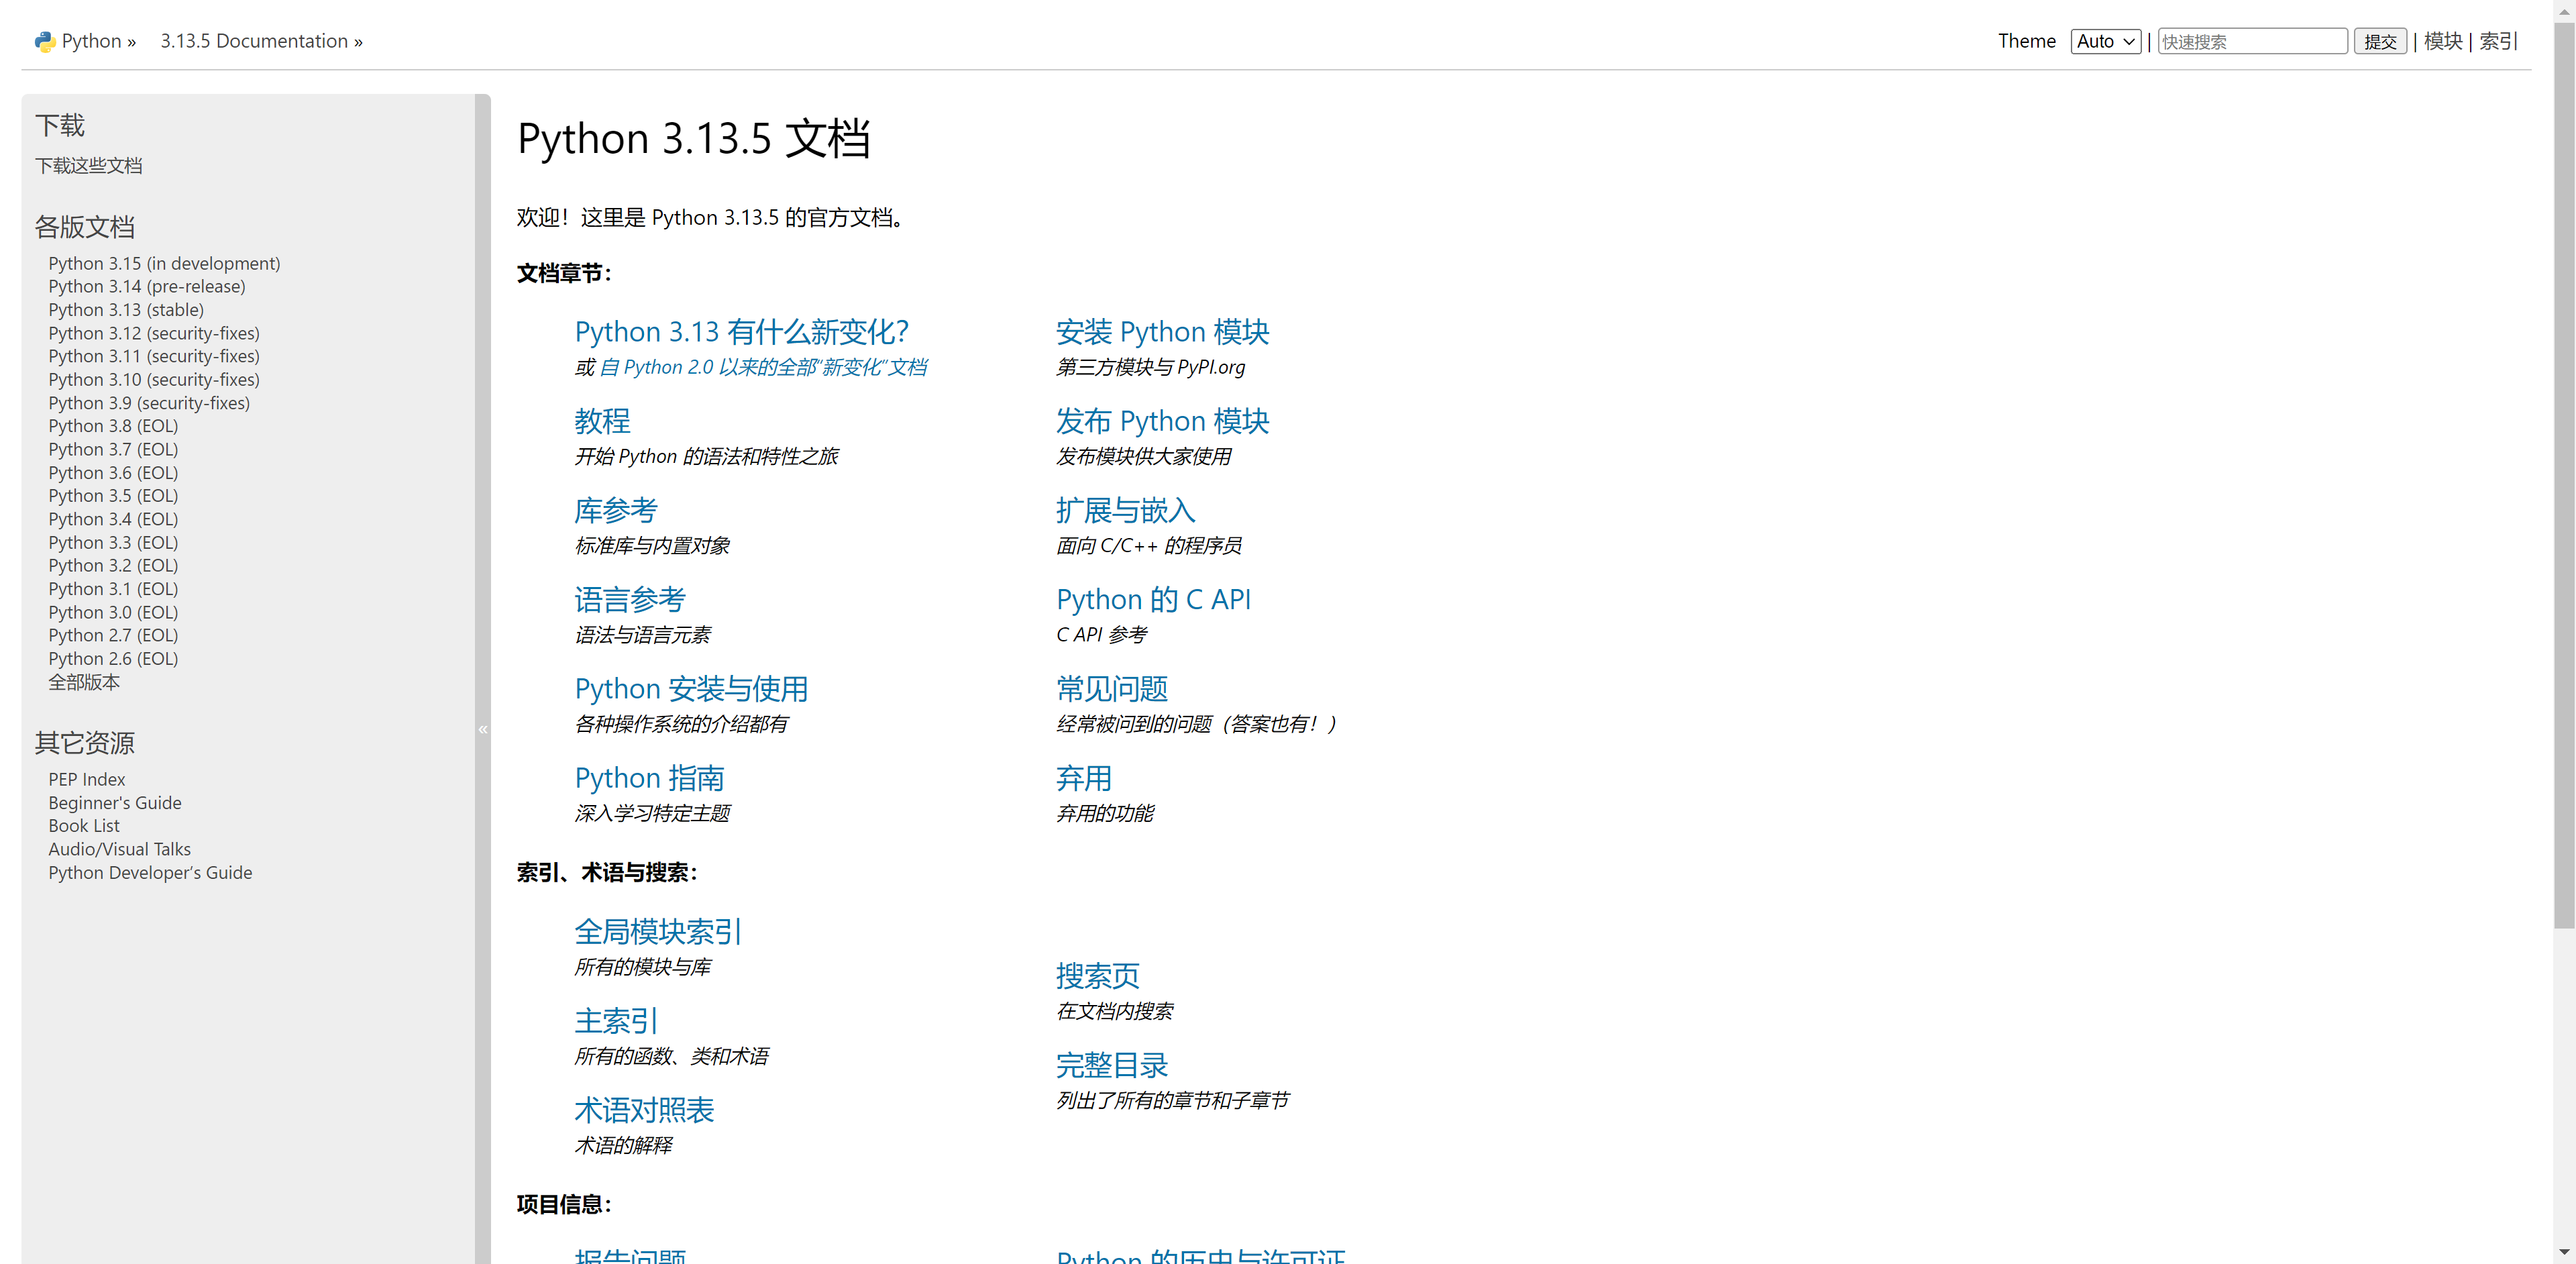The height and width of the screenshot is (1264, 2576).
Task: Open Python 3.15 (in development) docs
Action: click(x=164, y=263)
